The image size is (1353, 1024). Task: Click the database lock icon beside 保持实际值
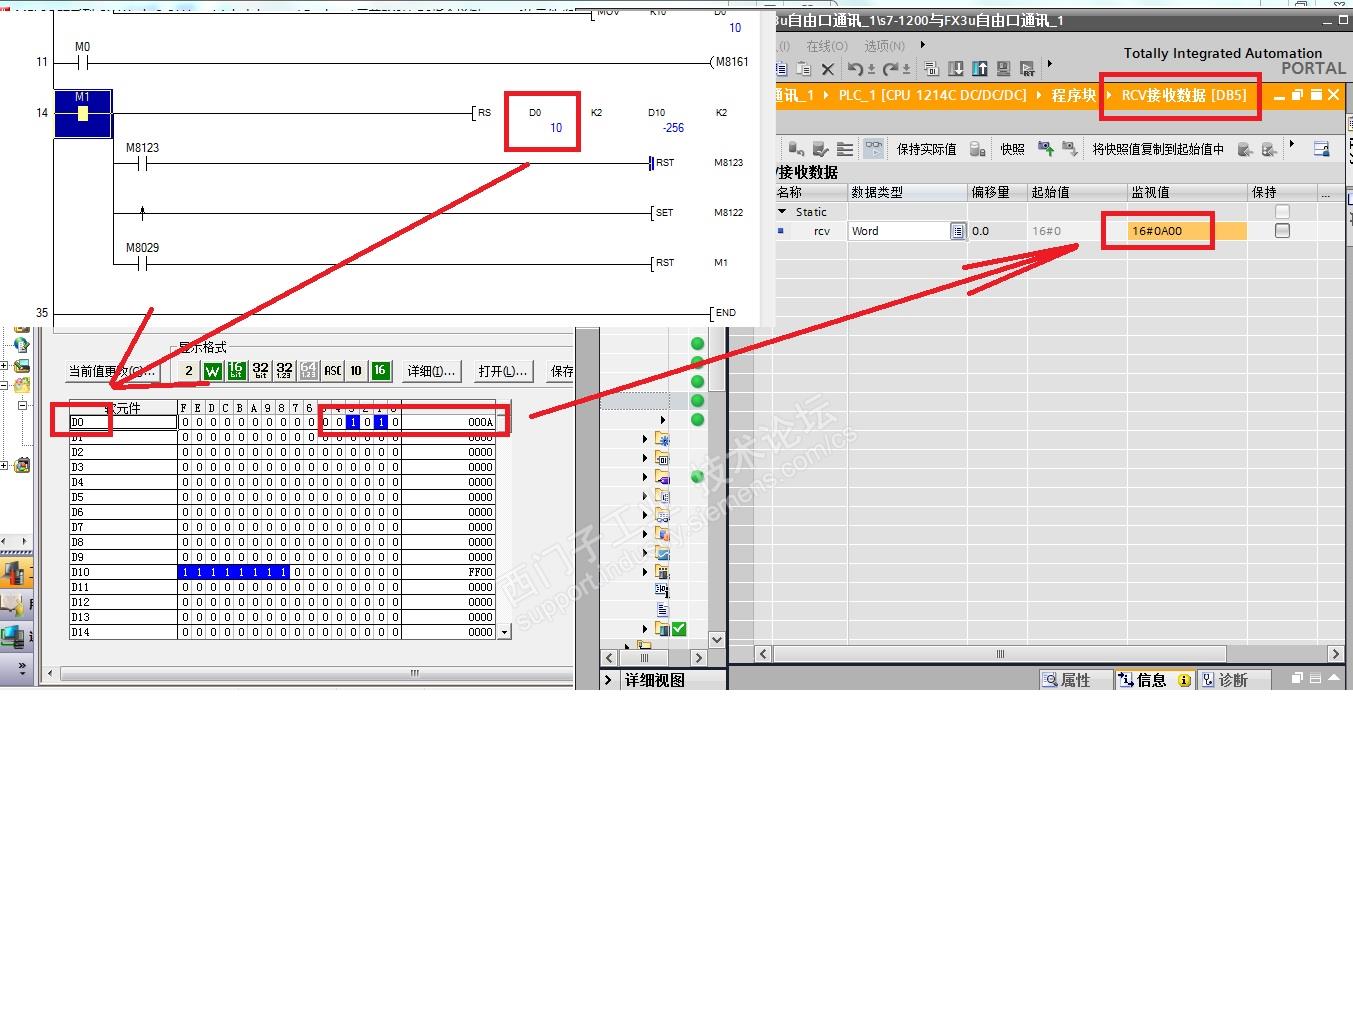(x=978, y=149)
